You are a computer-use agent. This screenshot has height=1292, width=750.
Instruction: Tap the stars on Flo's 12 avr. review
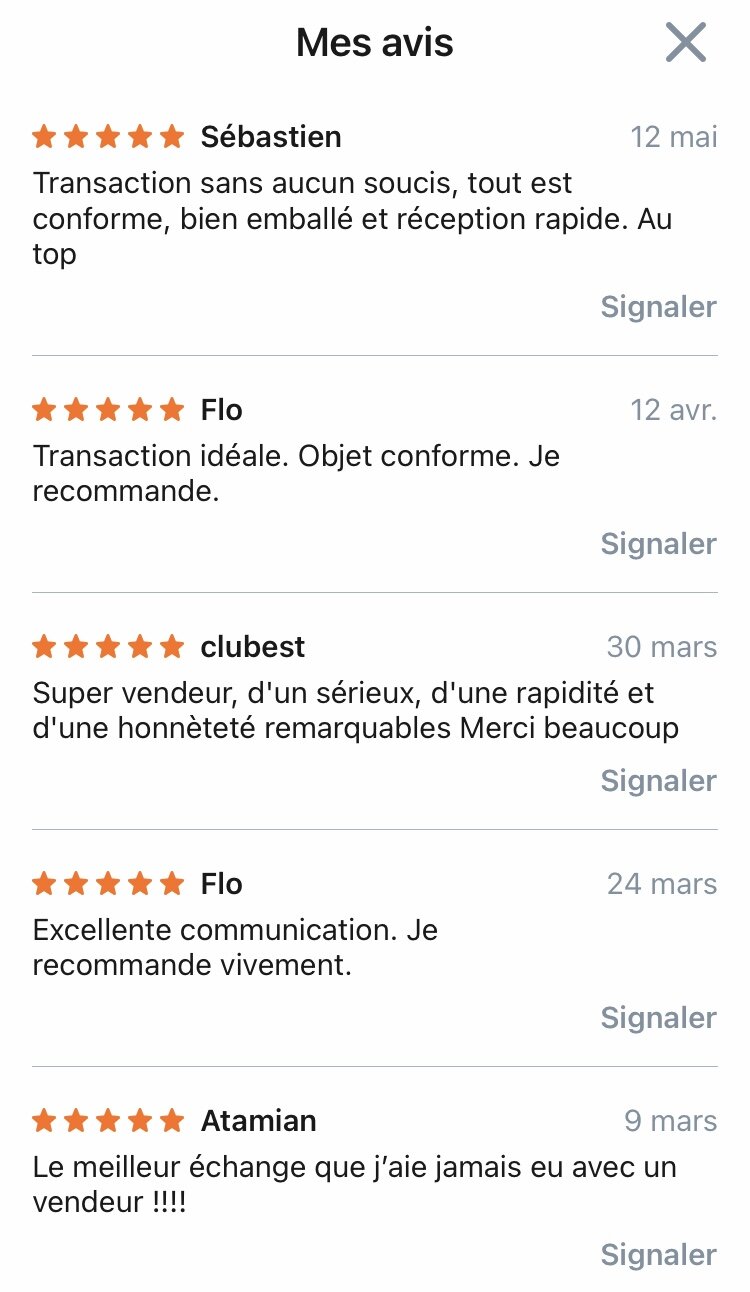point(108,410)
